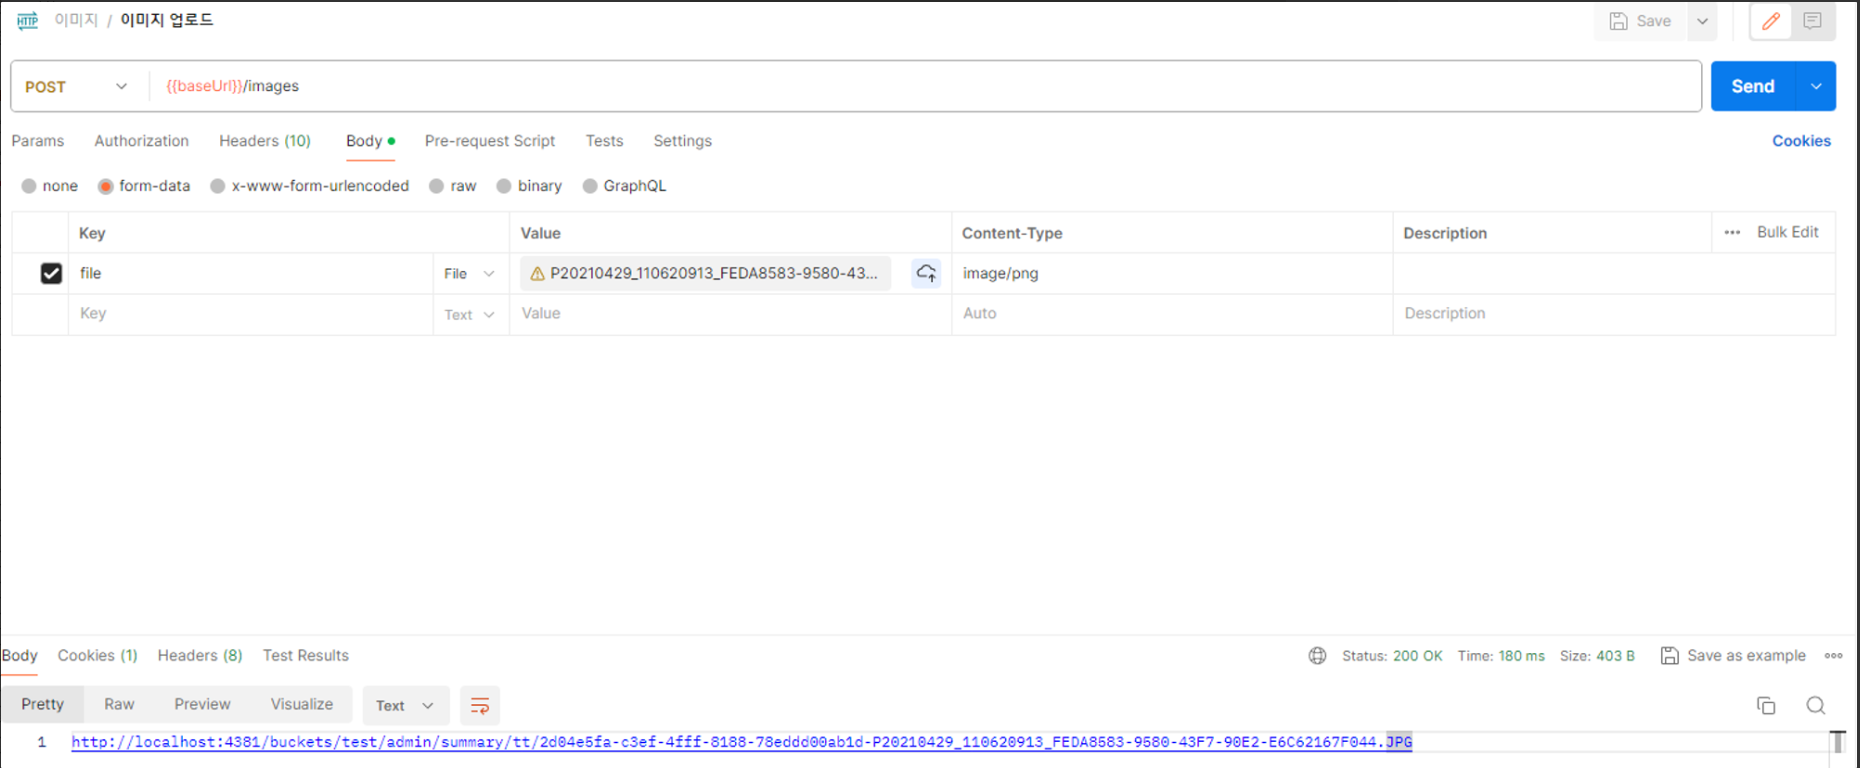The height and width of the screenshot is (768, 1860).
Task: Click the empty Key input field
Action: coord(250,314)
